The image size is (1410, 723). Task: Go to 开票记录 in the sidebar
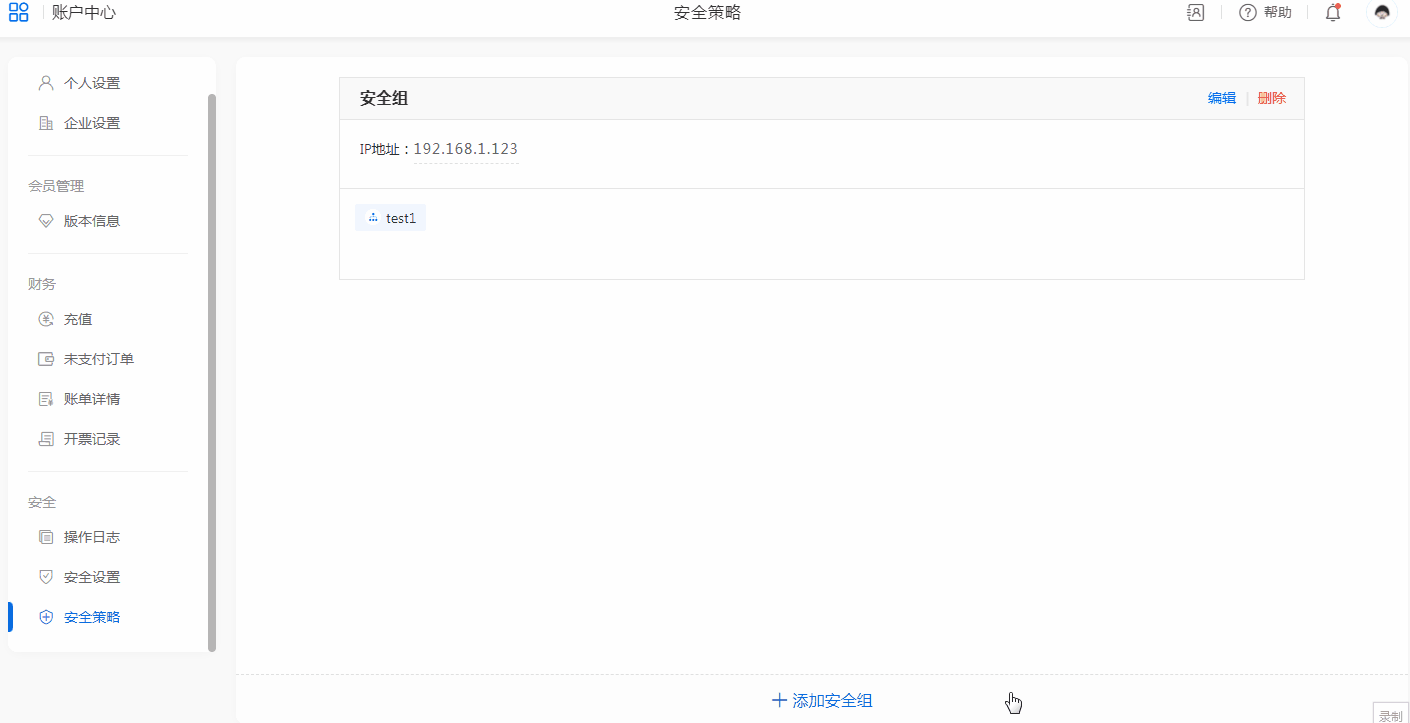(x=91, y=439)
